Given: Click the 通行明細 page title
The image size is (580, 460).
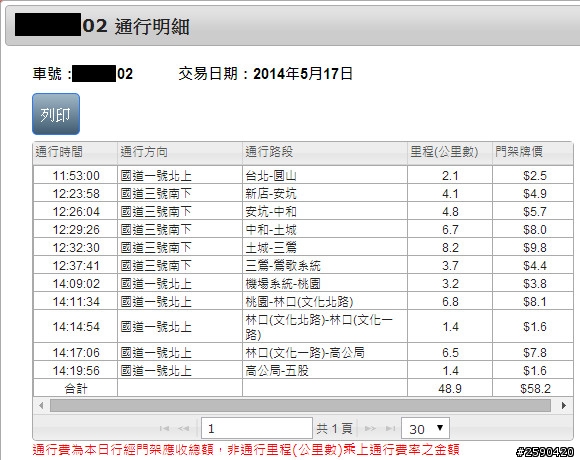Looking at the screenshot, I should pyautogui.click(x=152, y=27).
